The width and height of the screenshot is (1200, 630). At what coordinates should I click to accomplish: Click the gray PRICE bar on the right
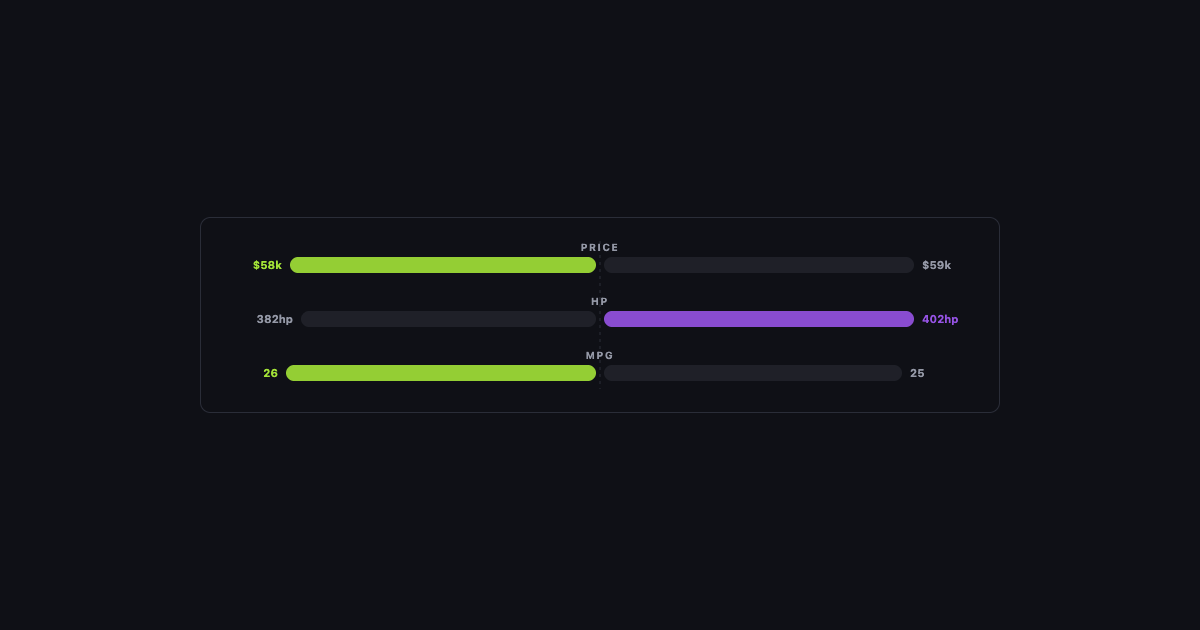click(x=759, y=265)
